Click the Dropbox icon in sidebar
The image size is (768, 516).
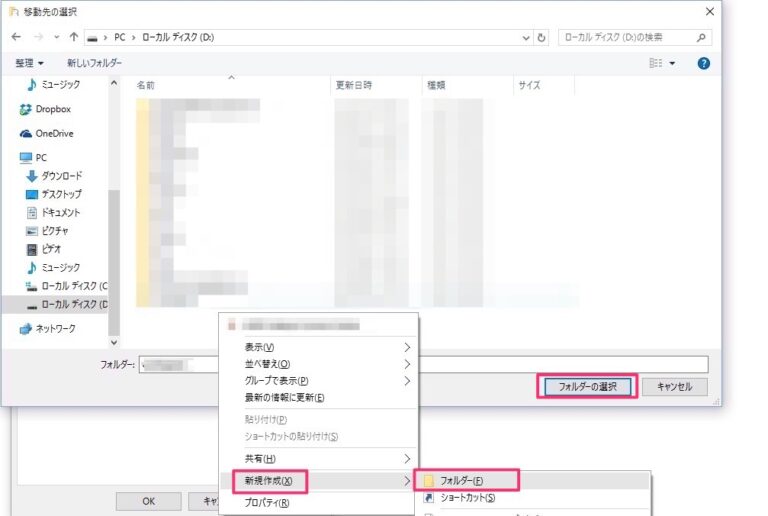point(27,109)
